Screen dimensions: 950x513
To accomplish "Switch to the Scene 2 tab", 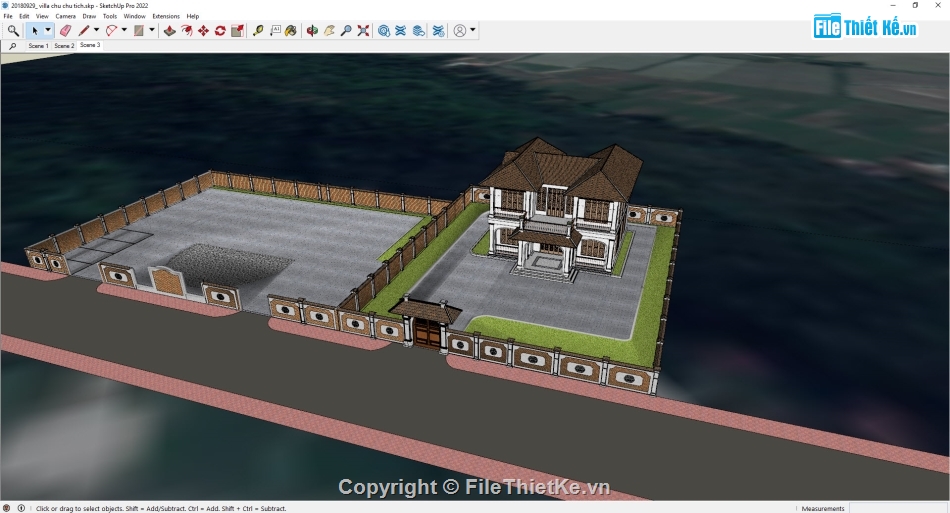I will pos(64,45).
